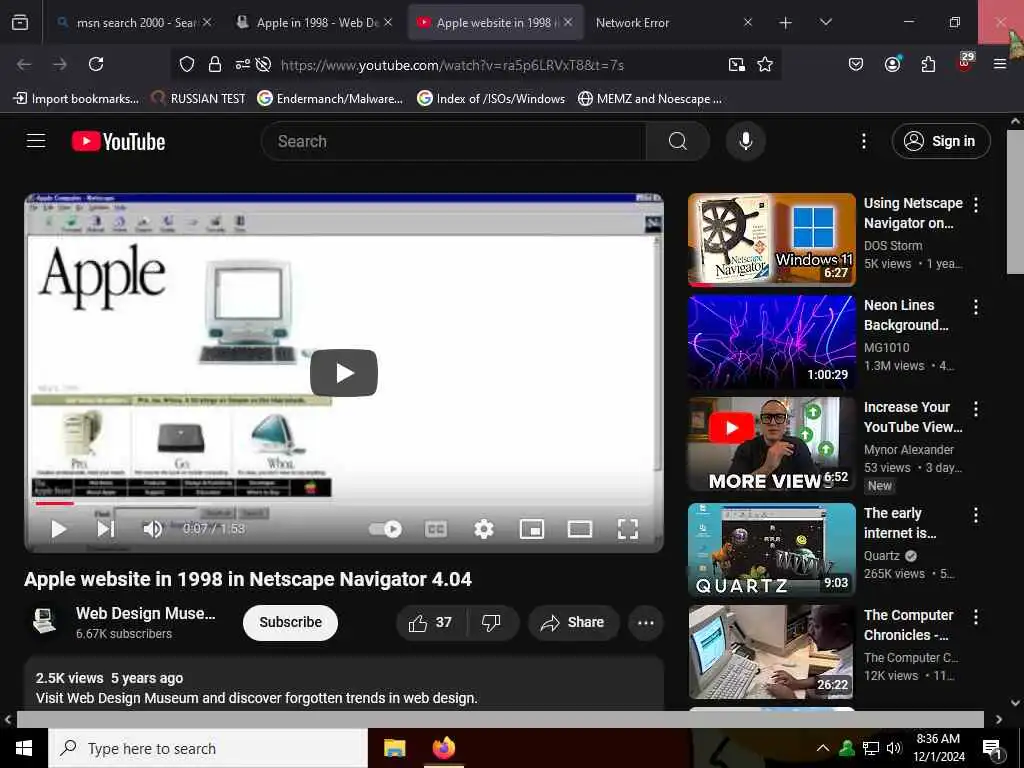The height and width of the screenshot is (768, 1024).
Task: Open File Explorer from taskbar
Action: [x=394, y=748]
